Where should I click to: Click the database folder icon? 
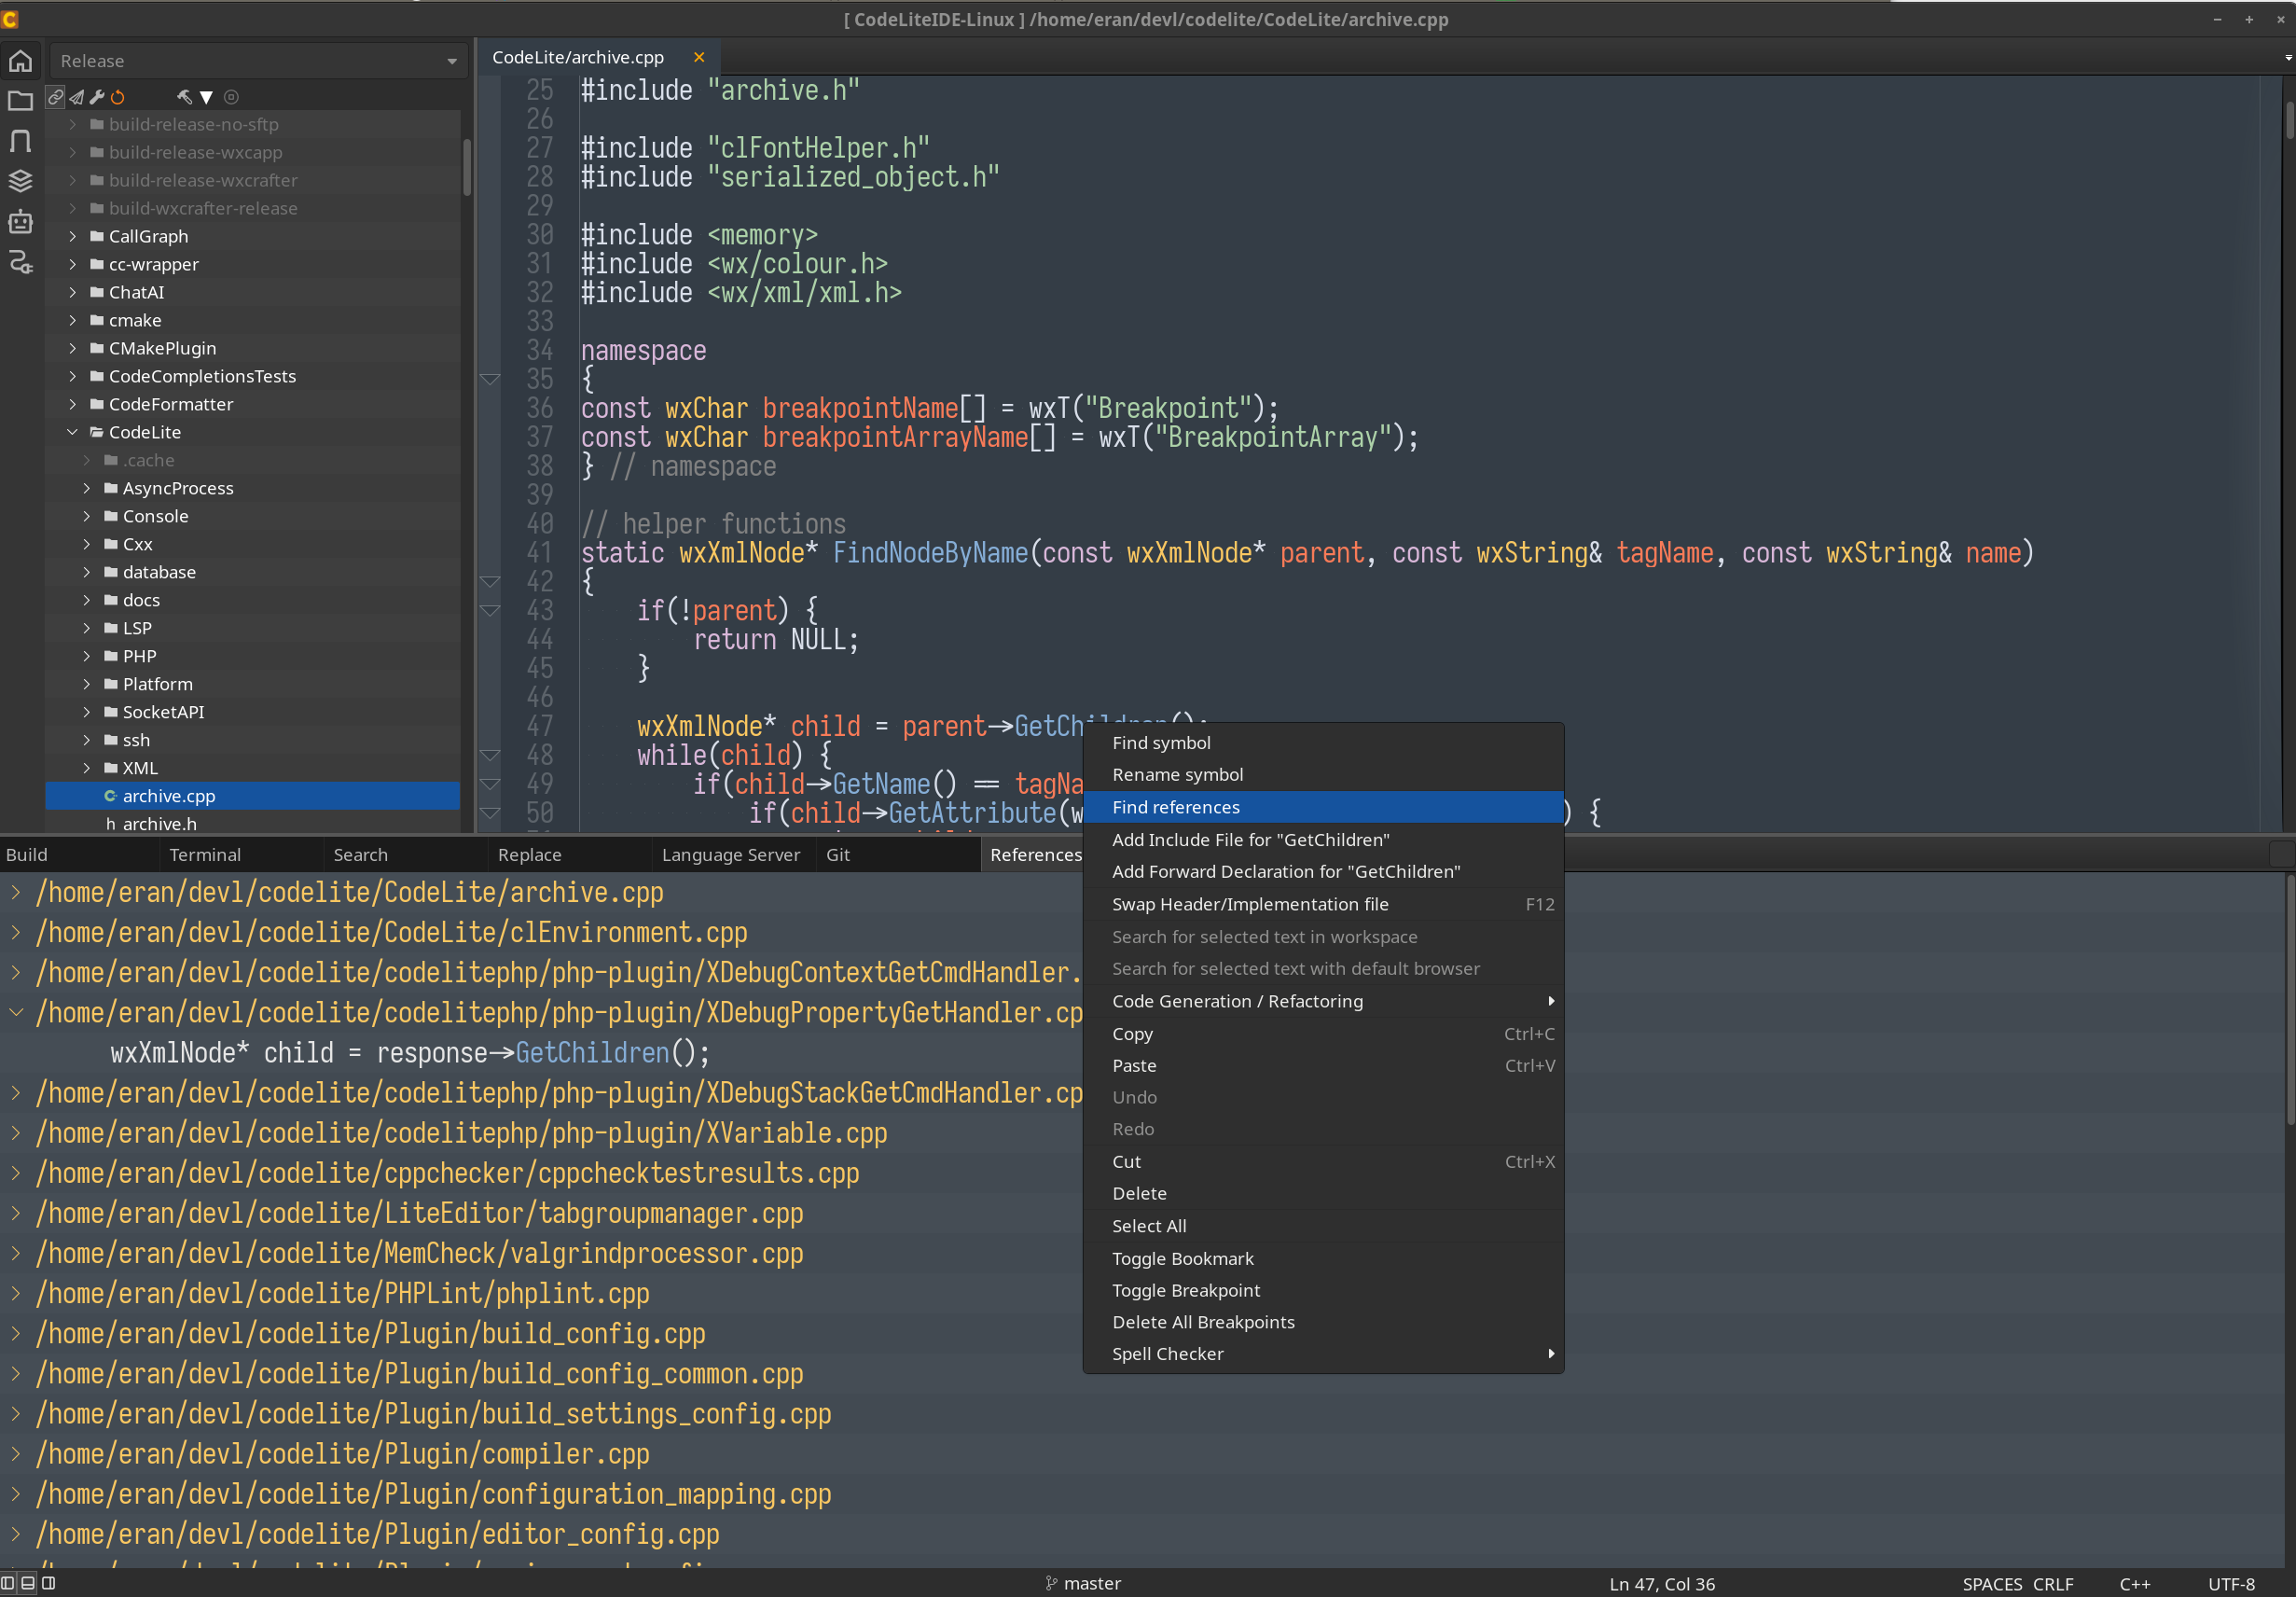[111, 572]
